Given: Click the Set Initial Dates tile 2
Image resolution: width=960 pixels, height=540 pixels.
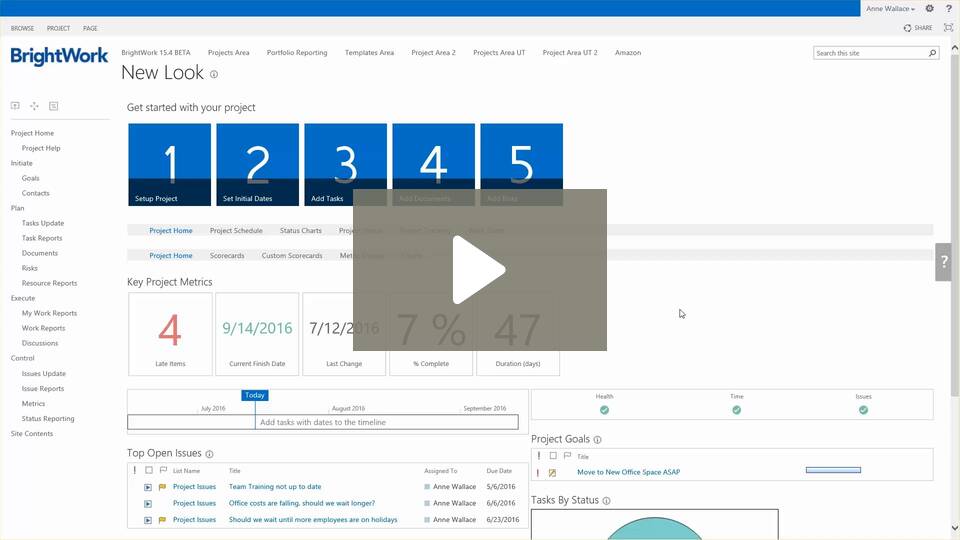Looking at the screenshot, I should [x=258, y=164].
